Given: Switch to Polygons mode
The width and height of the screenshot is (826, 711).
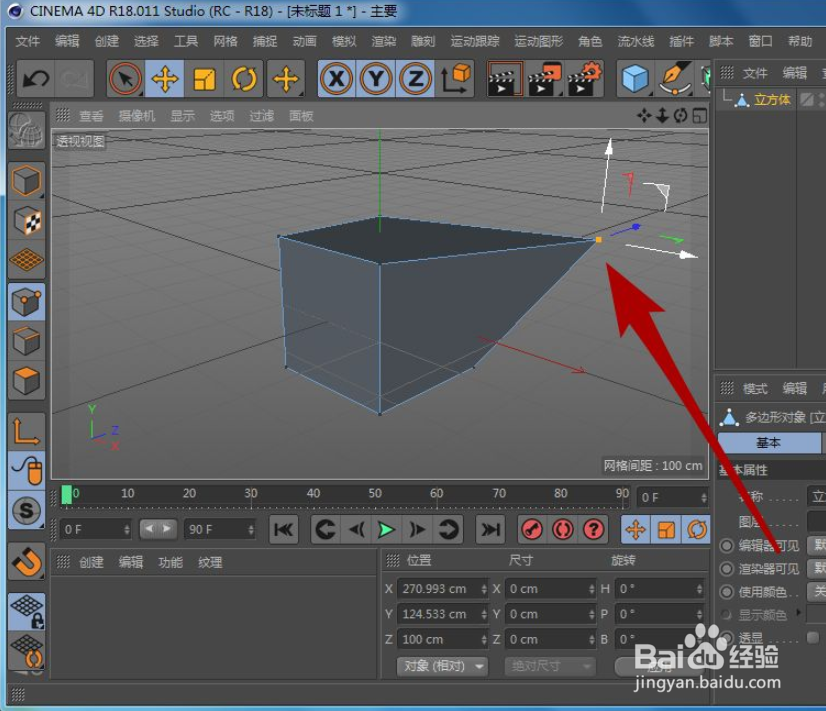Looking at the screenshot, I should click(x=26, y=380).
